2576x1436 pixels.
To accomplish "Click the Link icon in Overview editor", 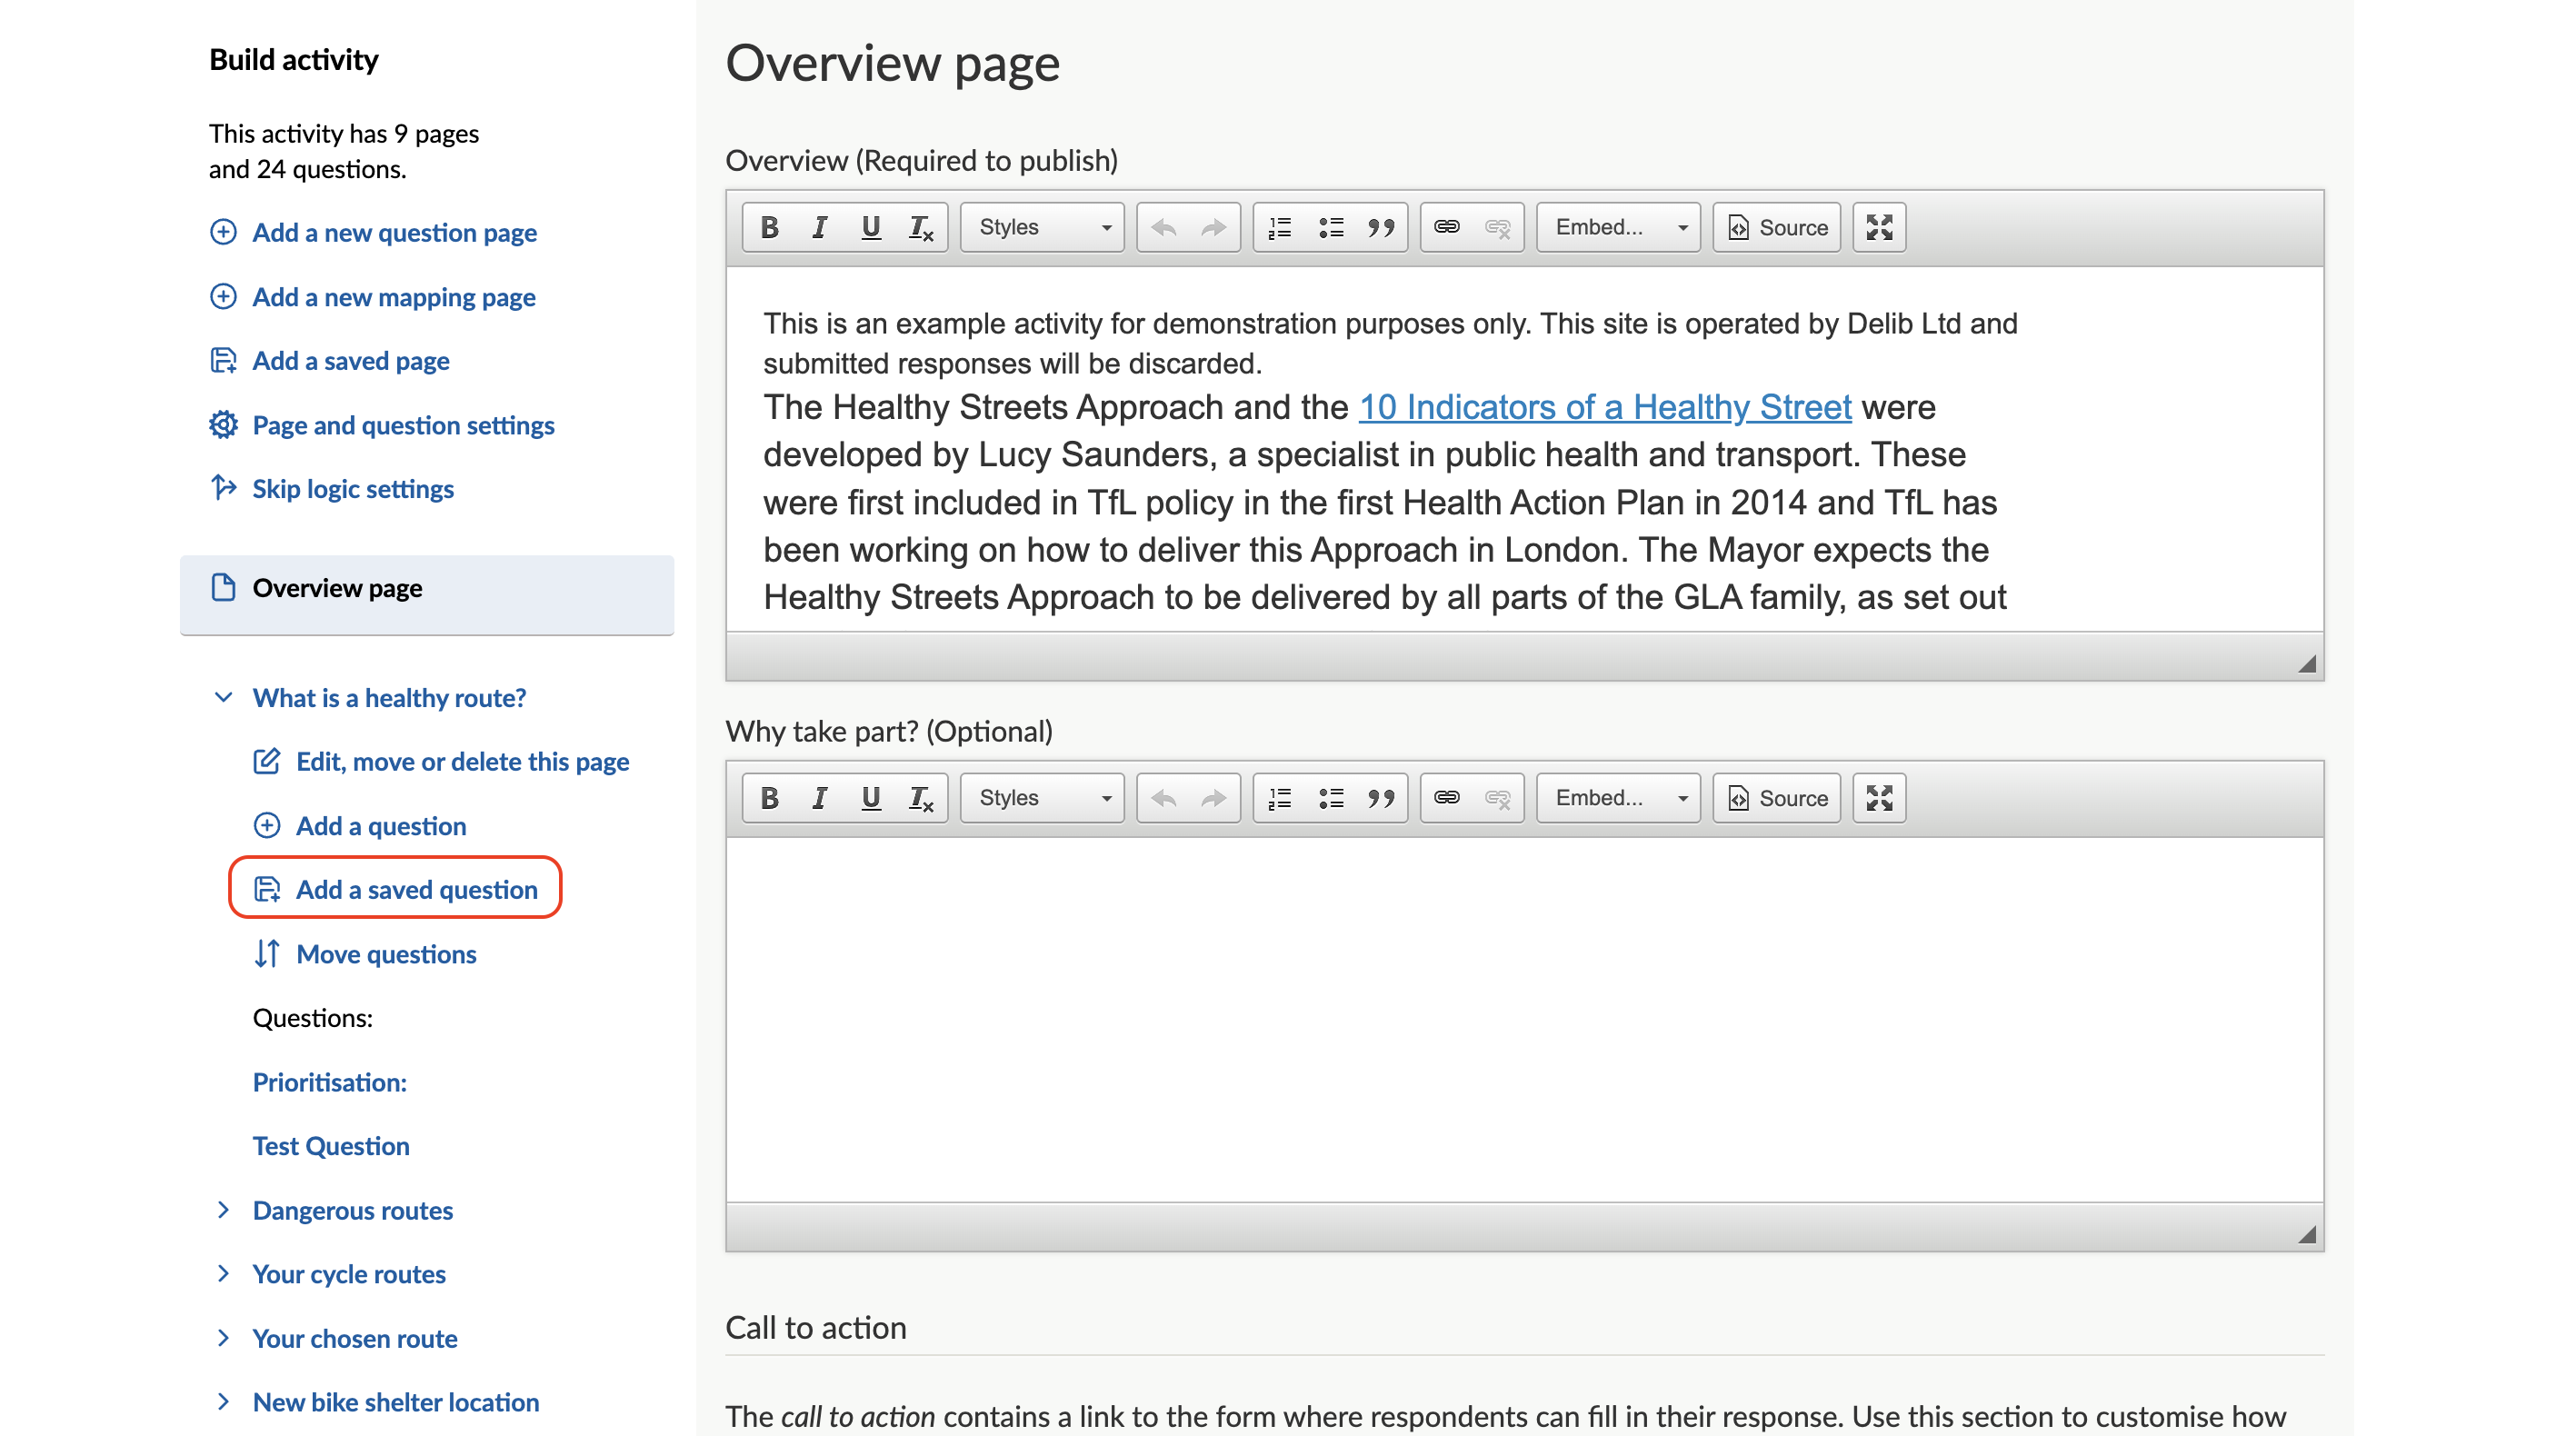I will pyautogui.click(x=1447, y=227).
